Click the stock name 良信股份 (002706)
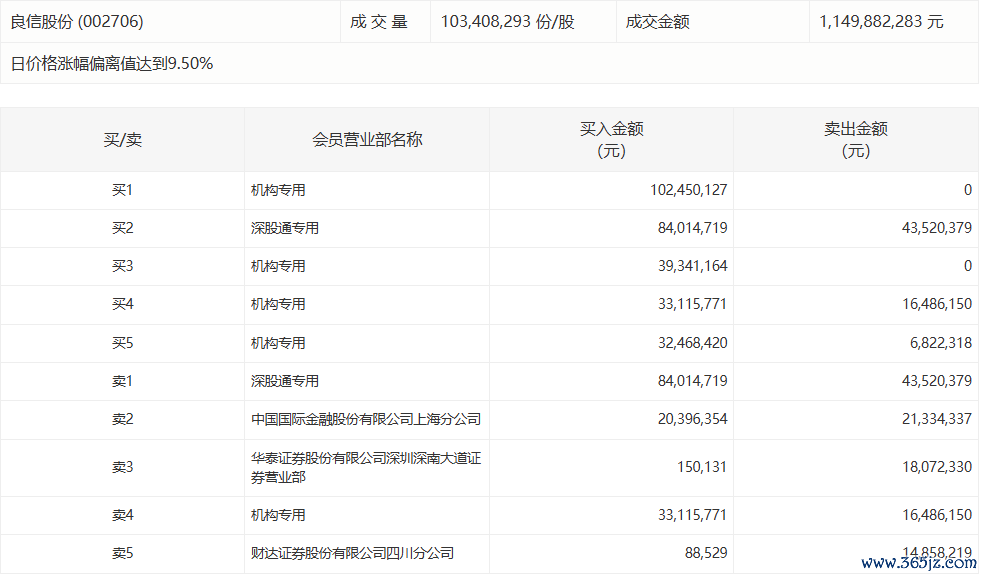Screen dimensions: 984x578 77,22
